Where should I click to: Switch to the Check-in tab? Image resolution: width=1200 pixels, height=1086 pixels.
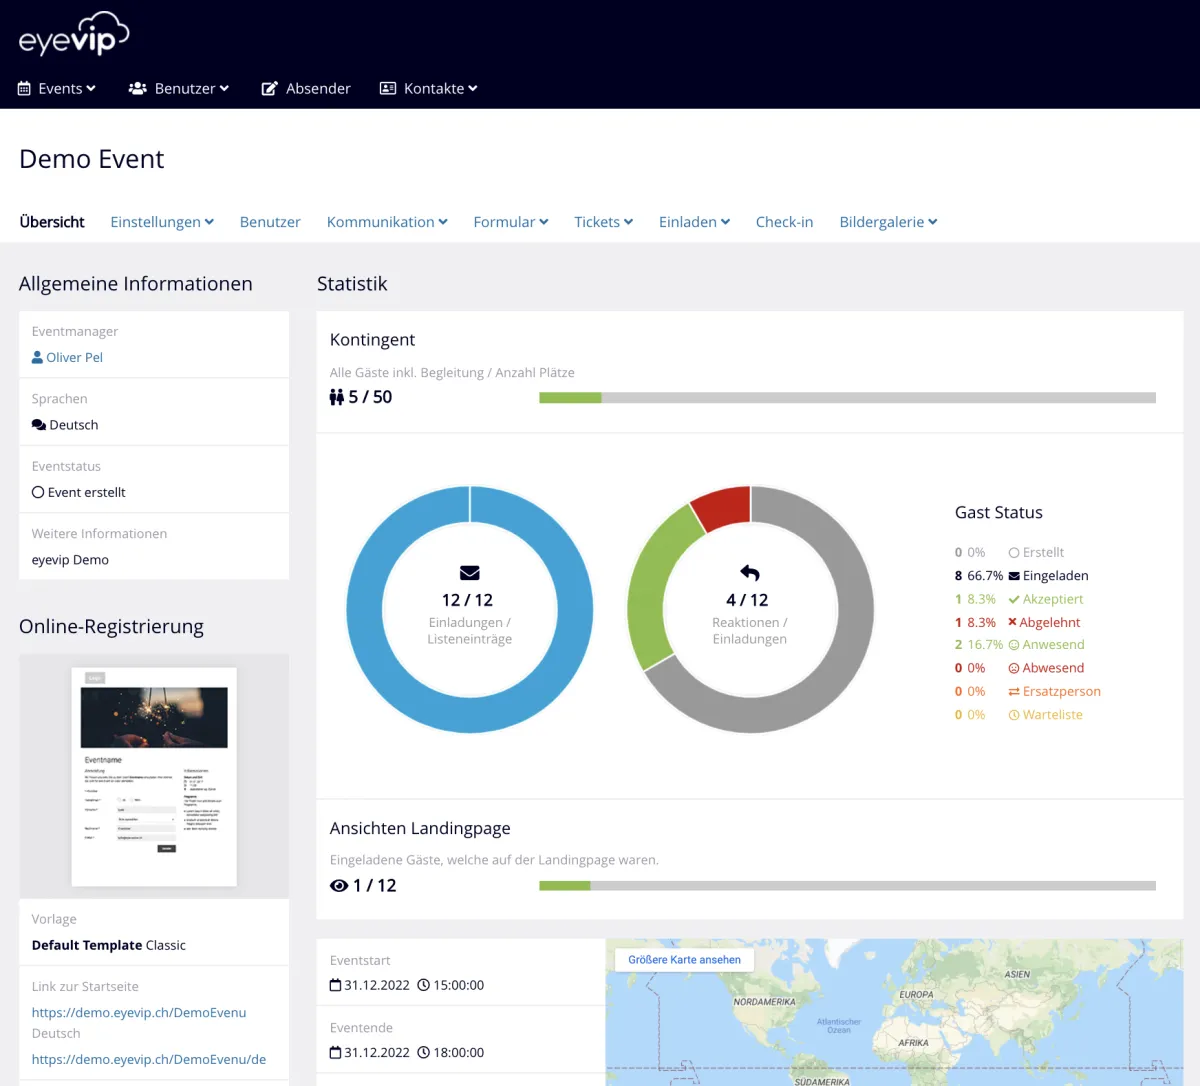click(784, 222)
